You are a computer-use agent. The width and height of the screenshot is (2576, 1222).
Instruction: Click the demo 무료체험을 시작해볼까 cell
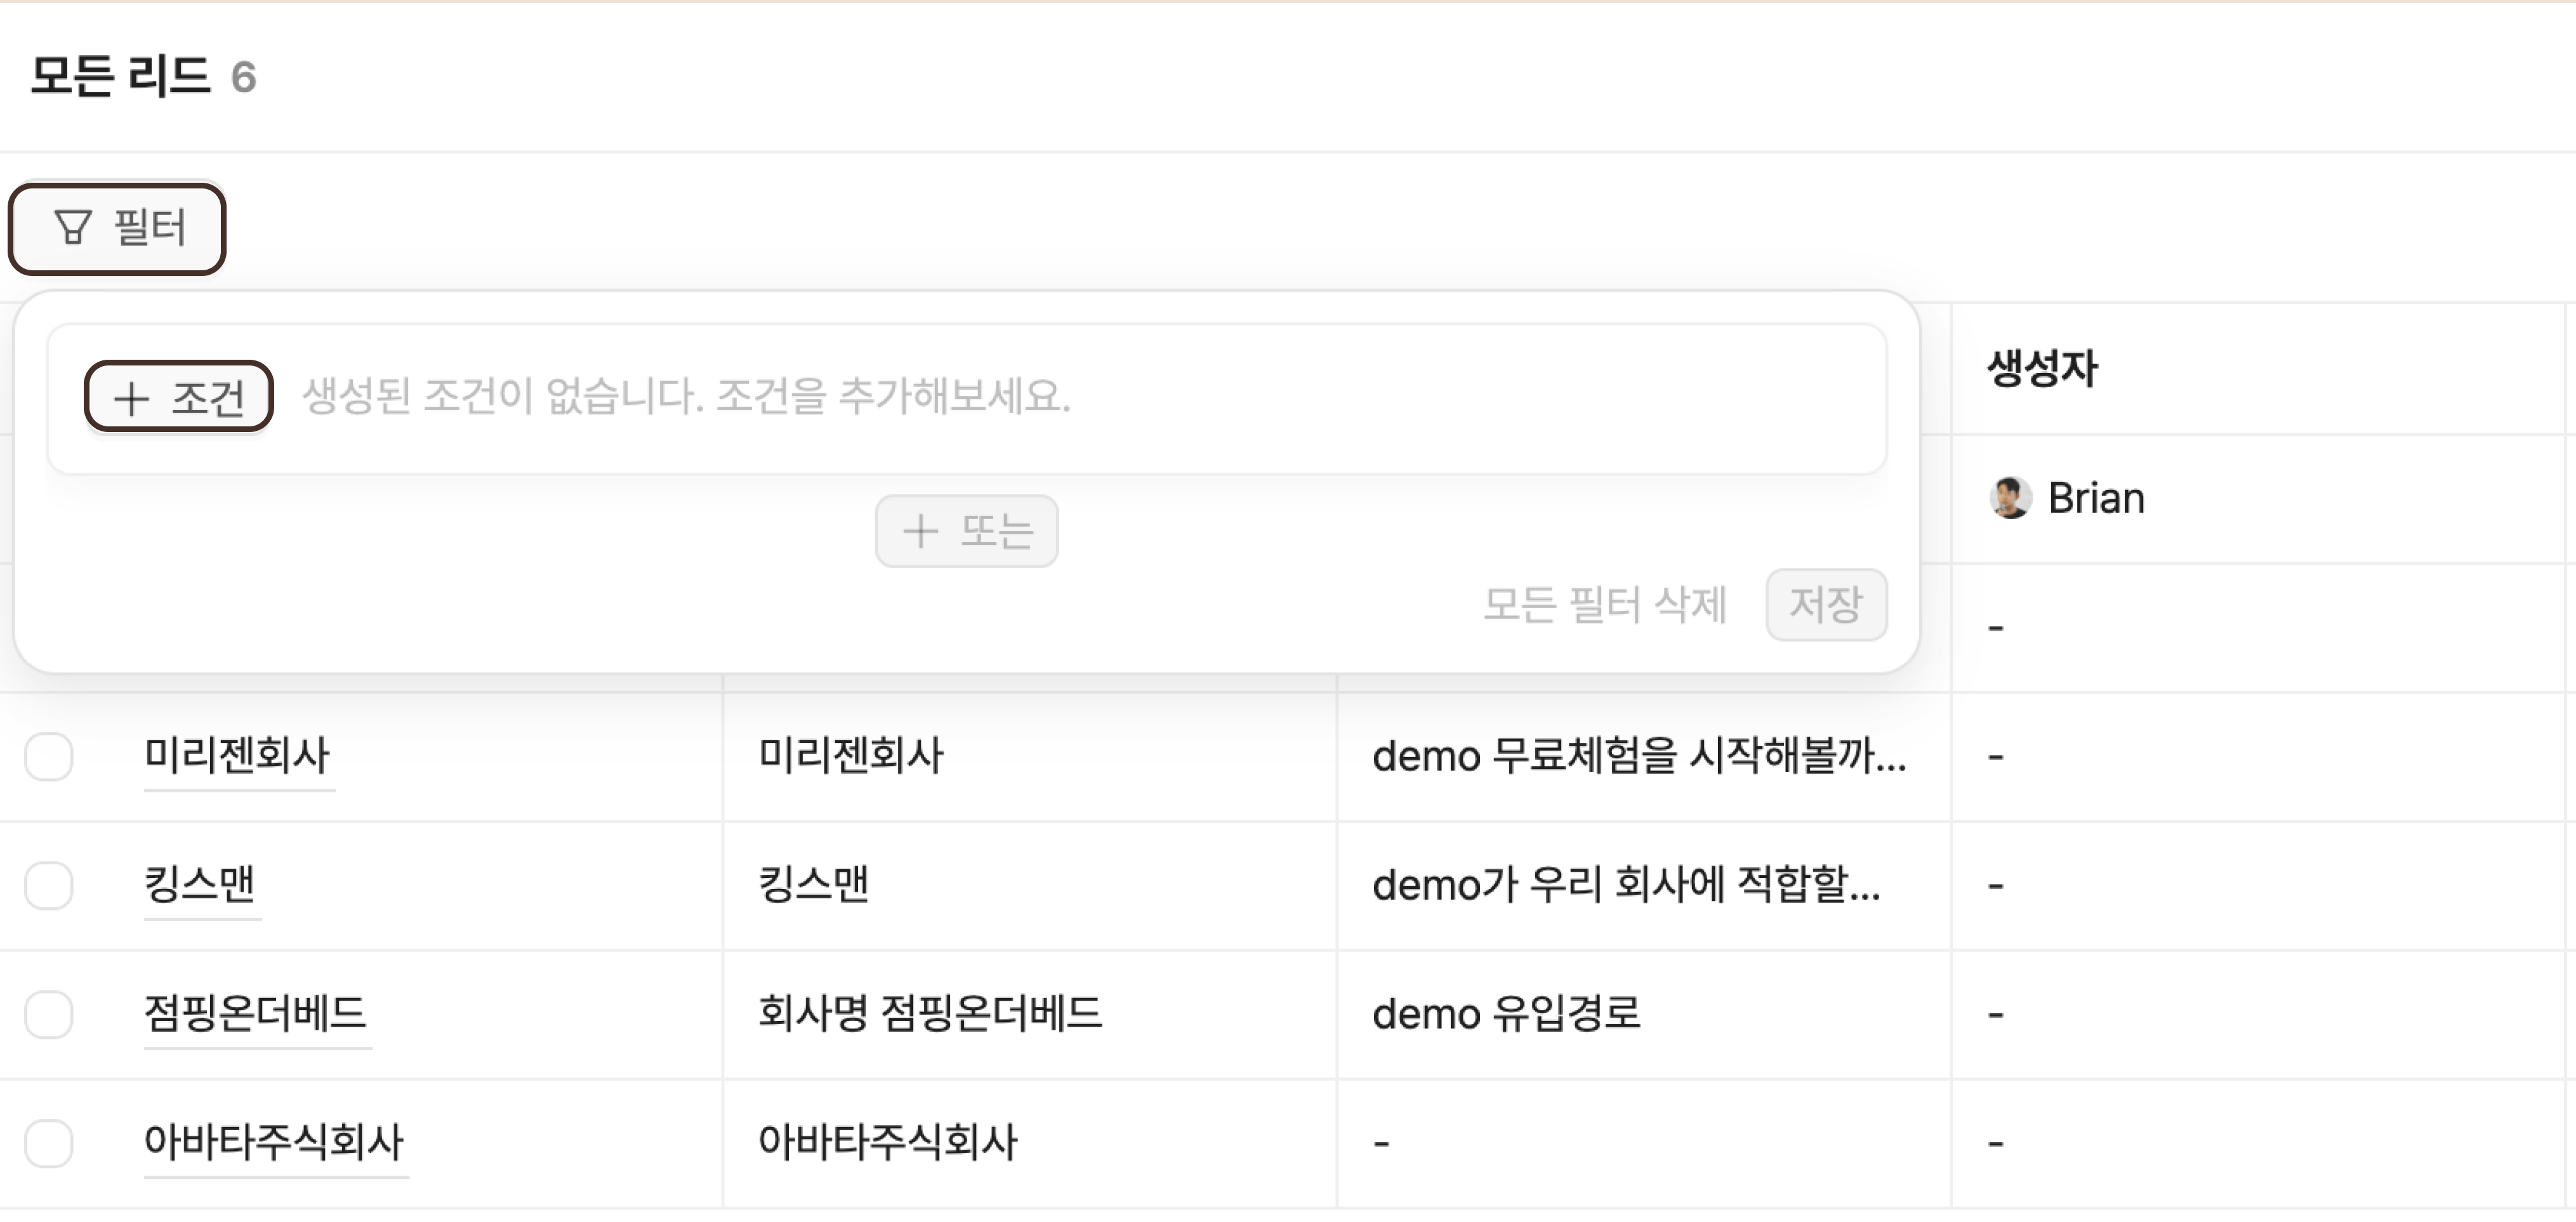(1638, 756)
